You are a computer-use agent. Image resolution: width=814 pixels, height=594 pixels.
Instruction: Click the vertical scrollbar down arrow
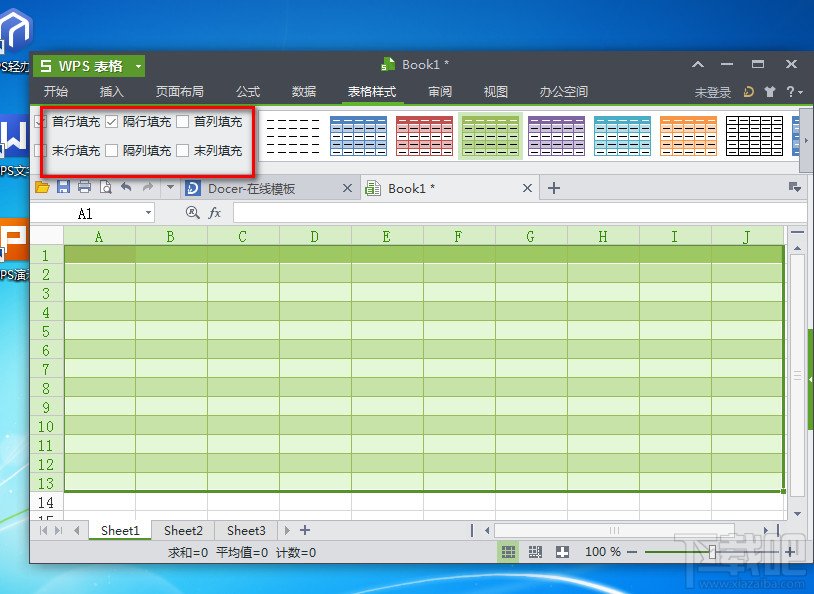click(797, 514)
